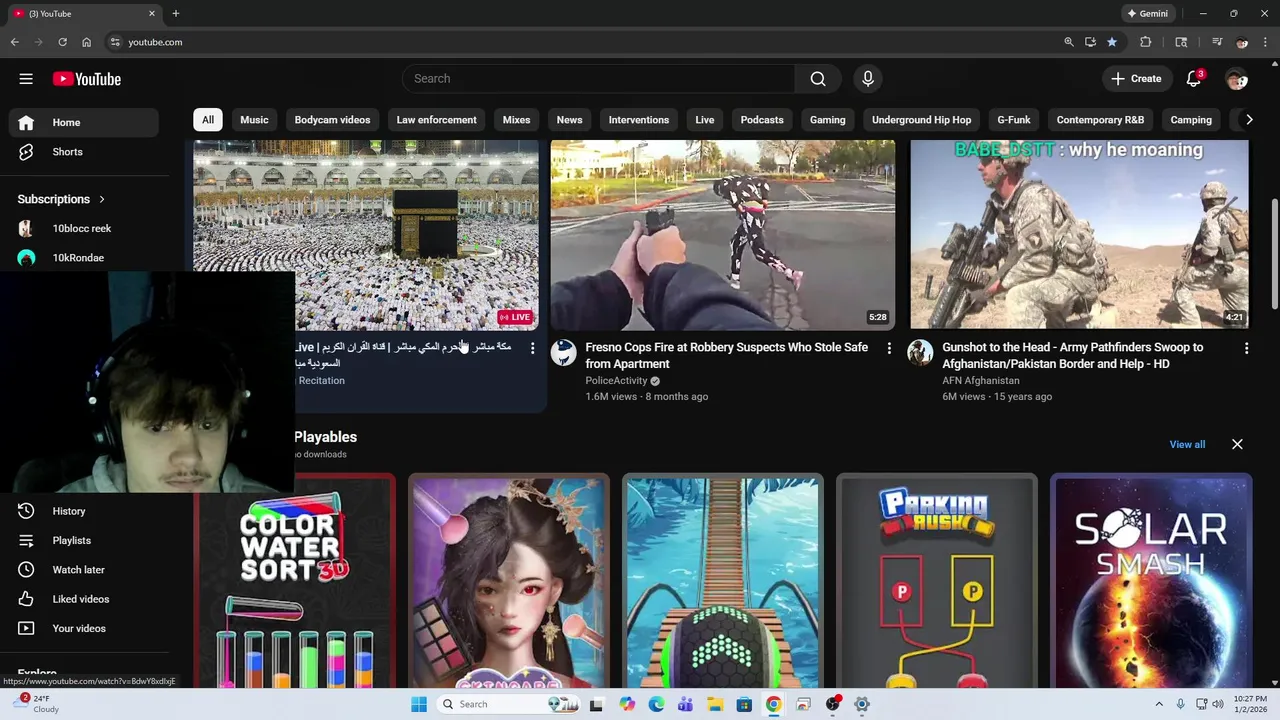Viewport: 1280px width, 720px height.
Task: Open the Chrome extensions puzzle icon
Action: click(1146, 42)
